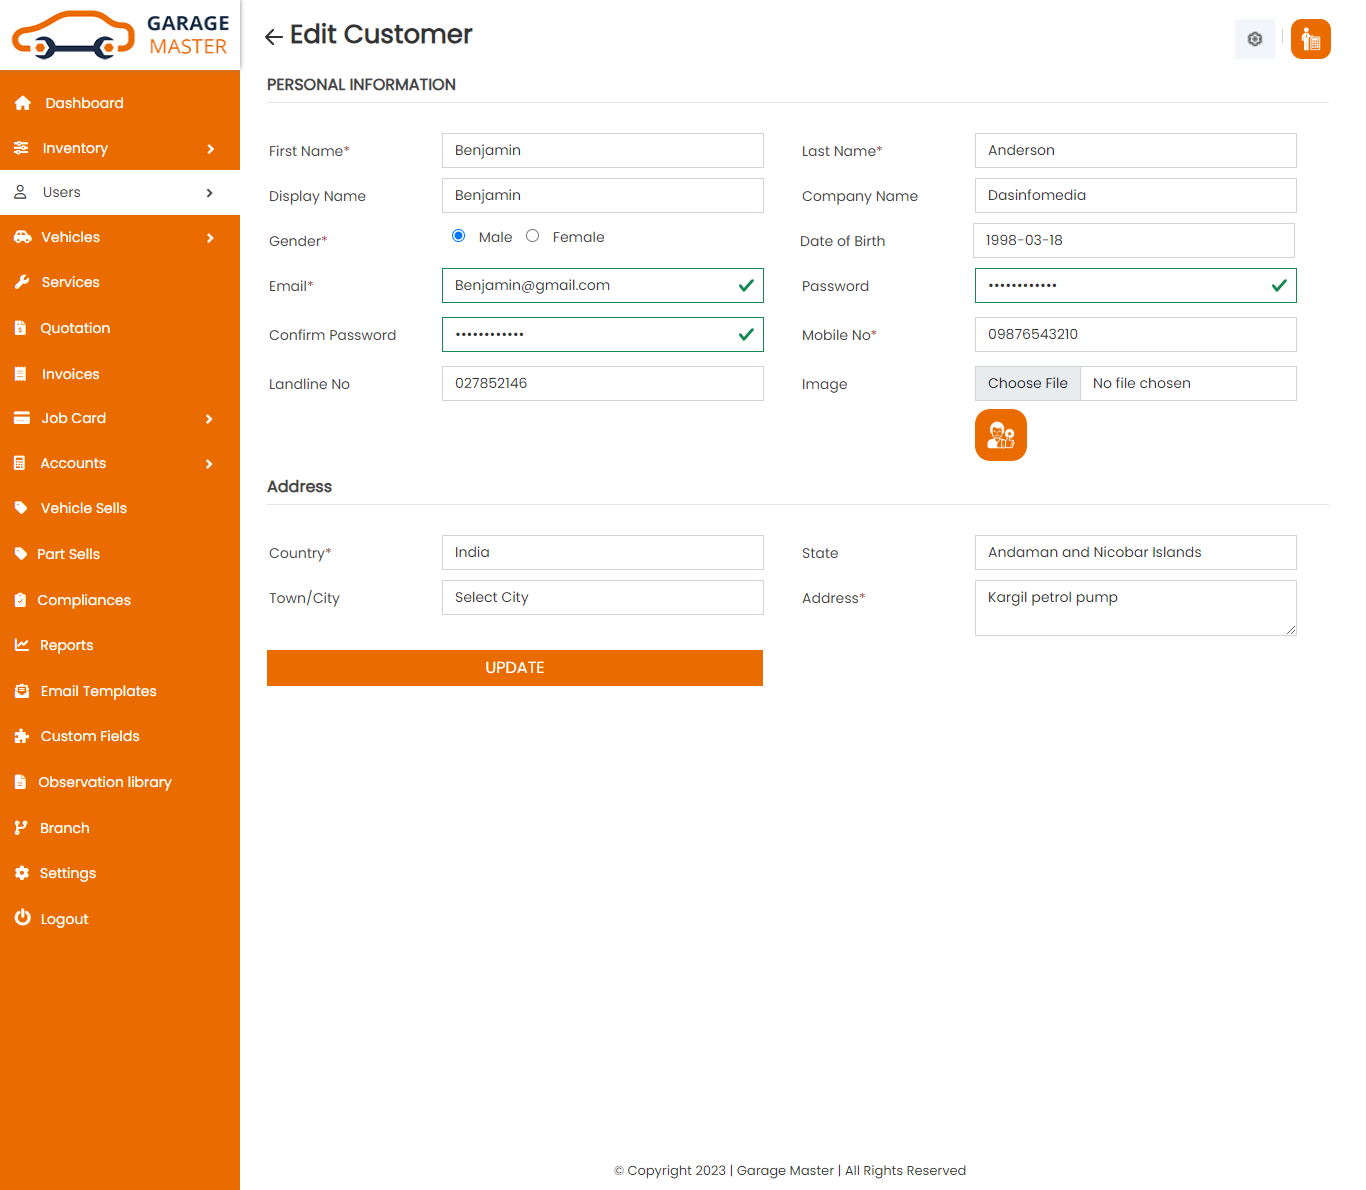Click the orange customer profile icon at top right

click(x=1310, y=39)
